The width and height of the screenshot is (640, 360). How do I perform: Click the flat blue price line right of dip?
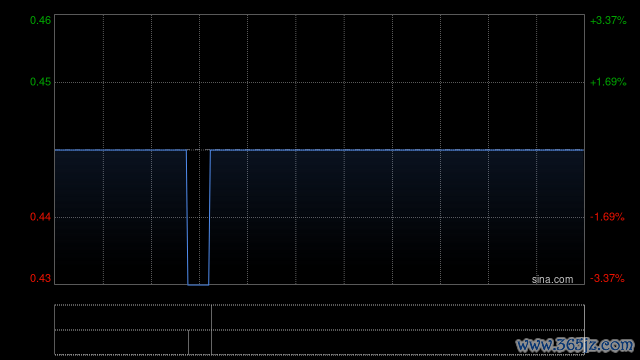pos(397,150)
